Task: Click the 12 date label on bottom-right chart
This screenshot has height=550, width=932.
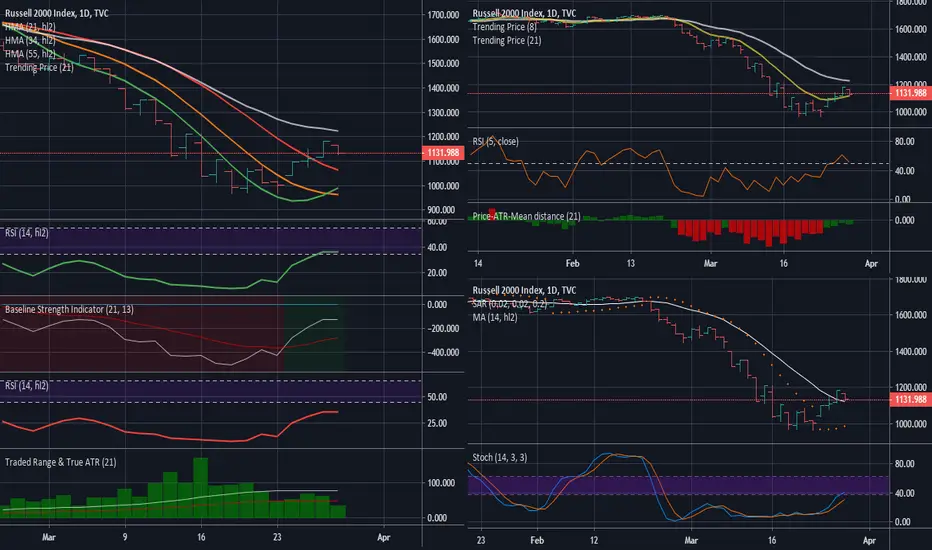Action: point(594,540)
